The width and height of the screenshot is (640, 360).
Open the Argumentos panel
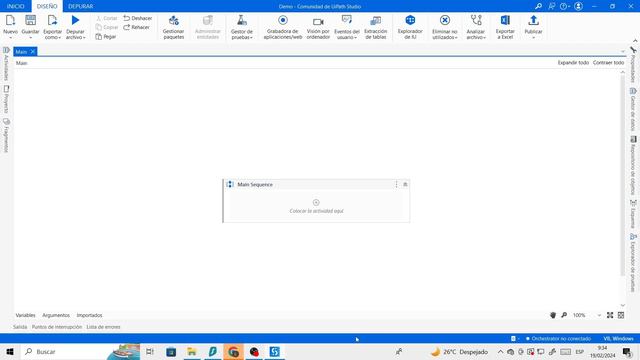[x=56, y=315]
